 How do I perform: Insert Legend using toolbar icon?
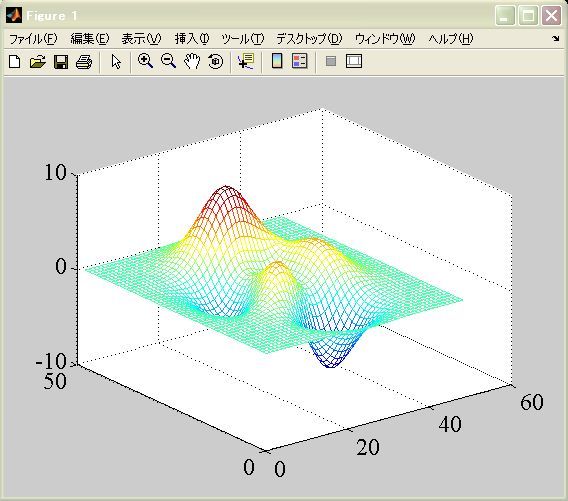pos(300,61)
